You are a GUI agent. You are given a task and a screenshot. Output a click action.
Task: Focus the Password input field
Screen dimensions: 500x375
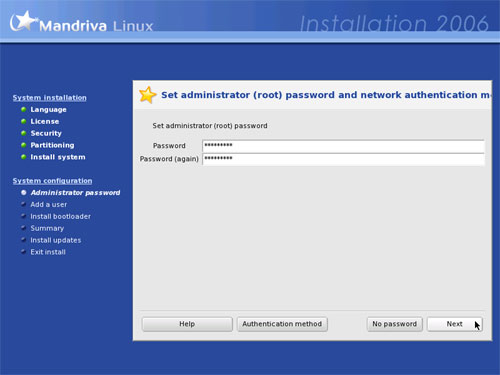(343, 146)
